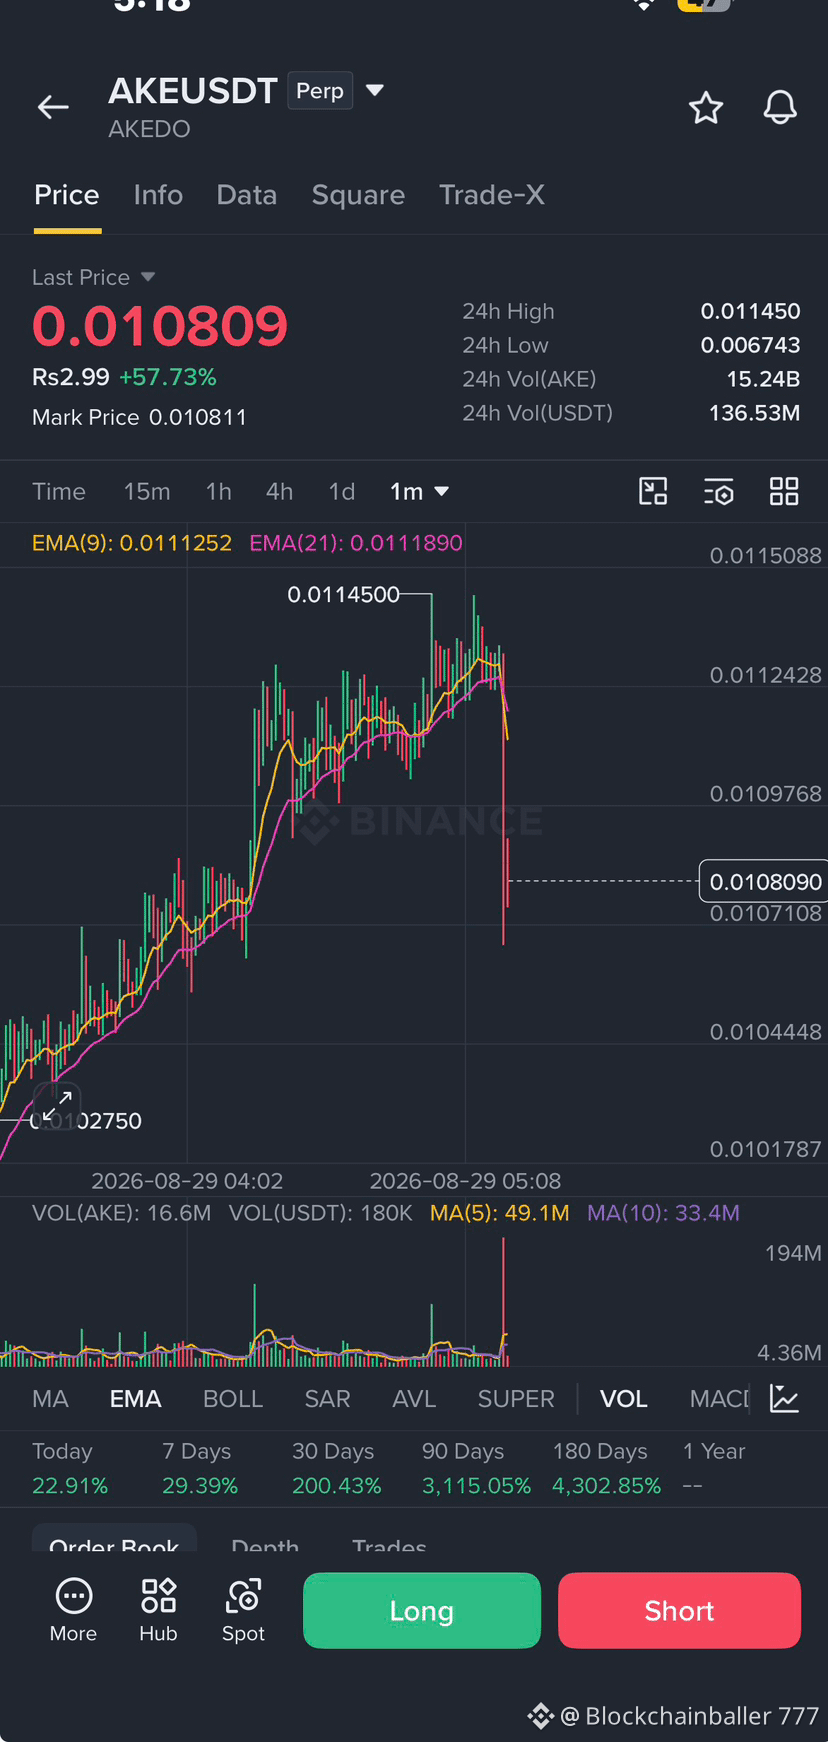This screenshot has height=1742, width=828.
Task: Toggle the SAR indicator
Action: coord(327,1399)
